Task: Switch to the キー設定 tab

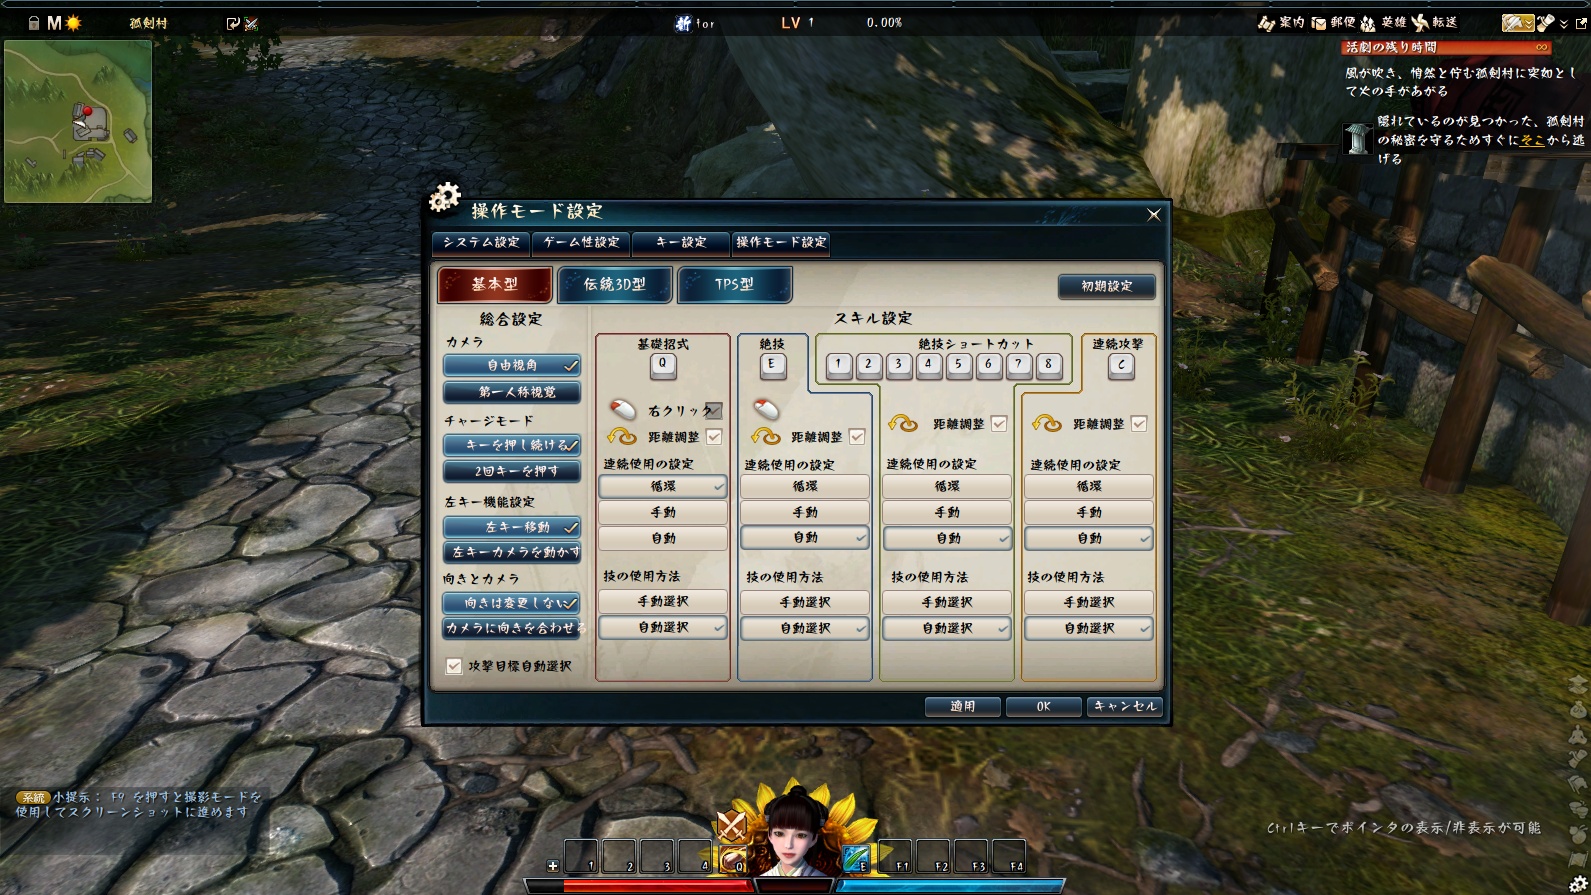Action: pyautogui.click(x=681, y=242)
